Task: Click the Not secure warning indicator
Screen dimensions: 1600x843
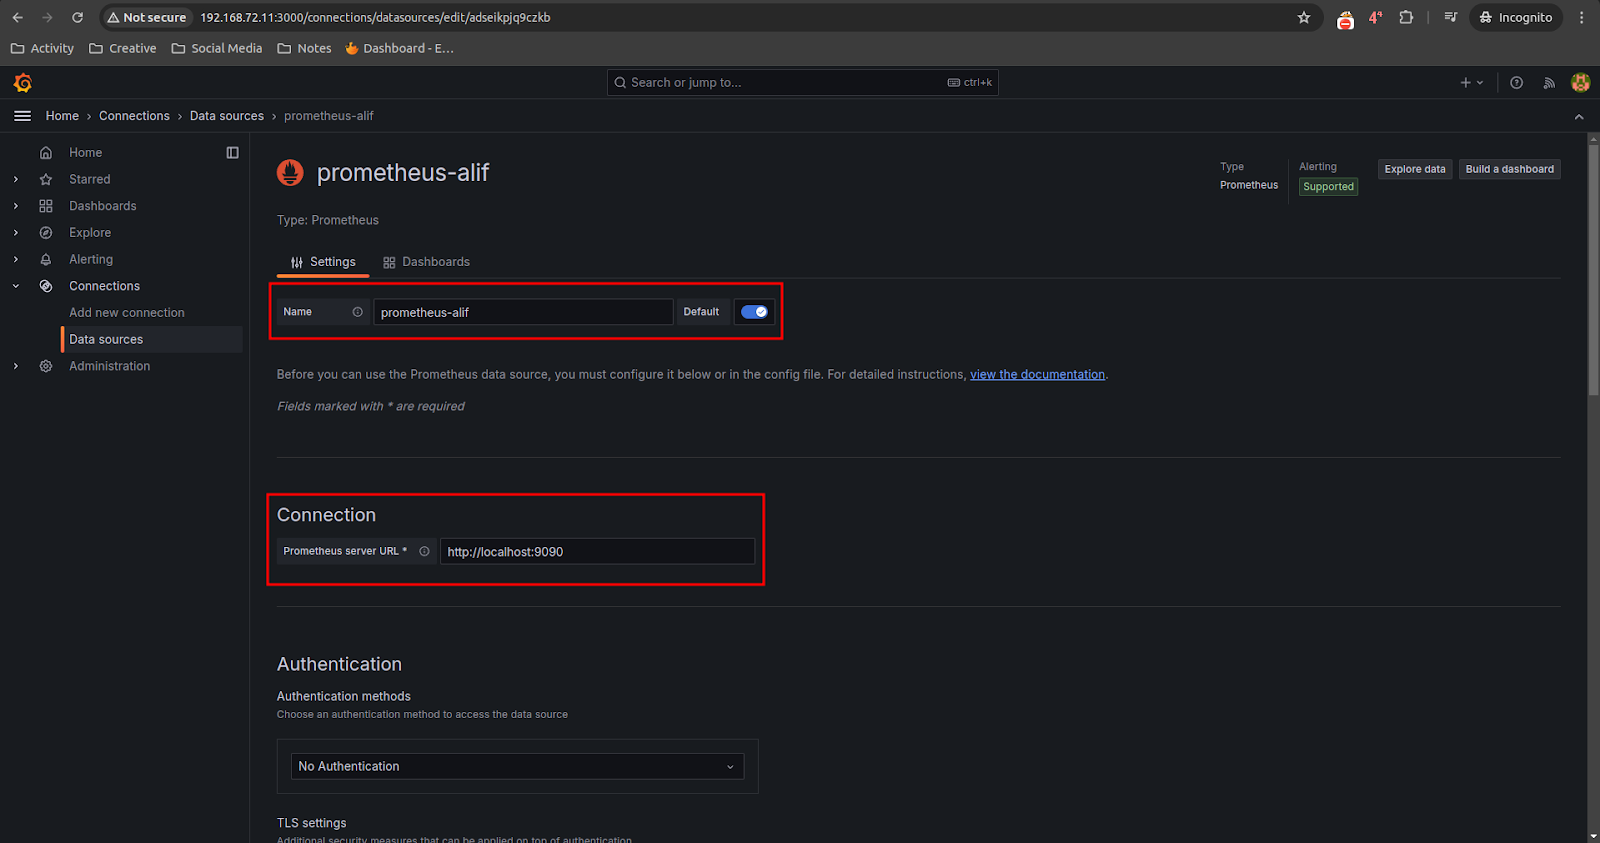Action: [147, 17]
